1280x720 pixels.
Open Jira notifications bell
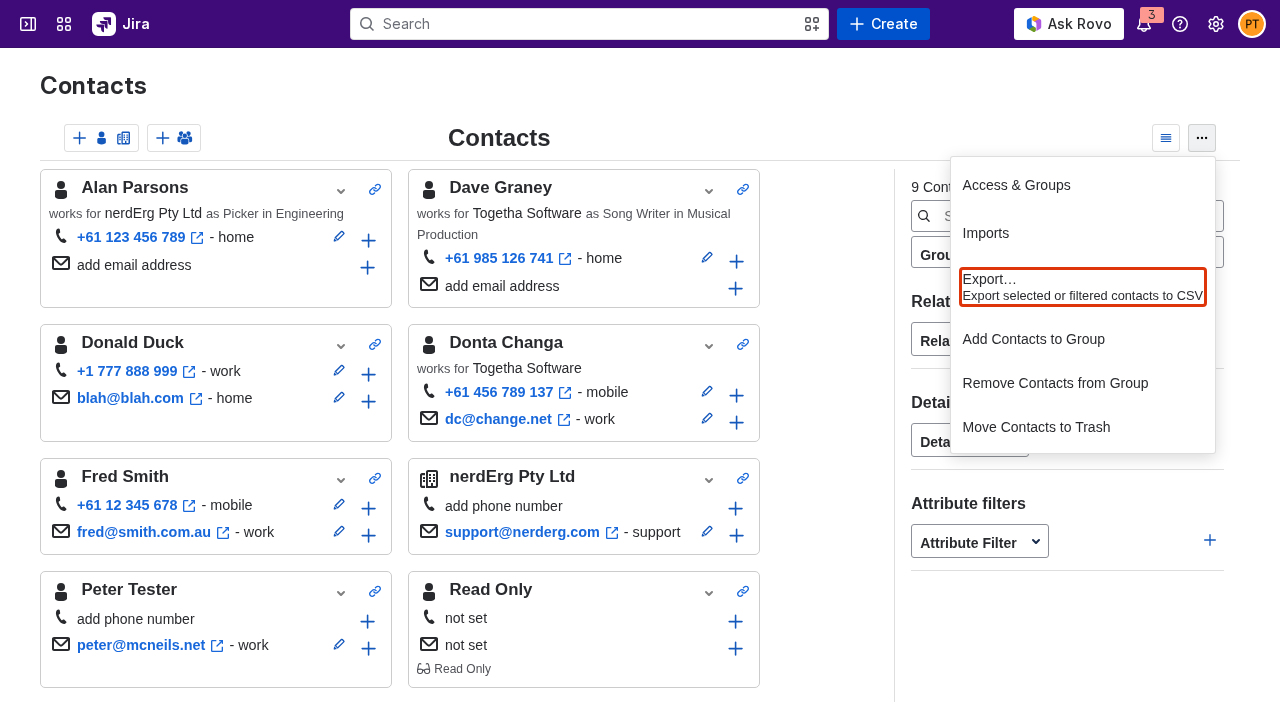1144,24
